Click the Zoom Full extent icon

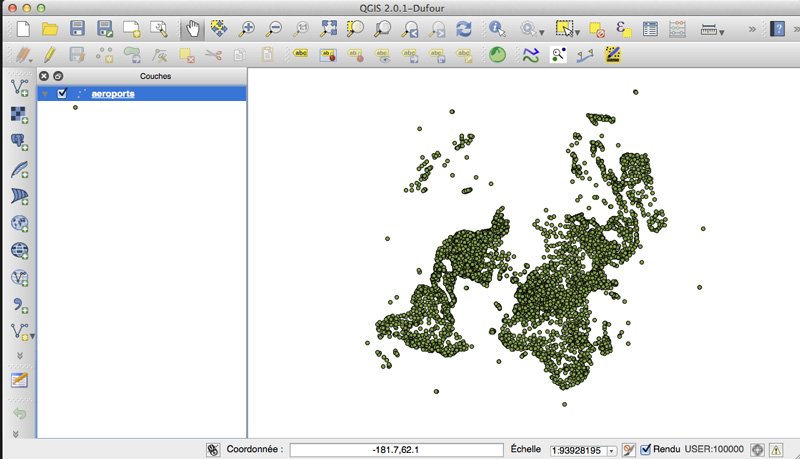click(328, 29)
